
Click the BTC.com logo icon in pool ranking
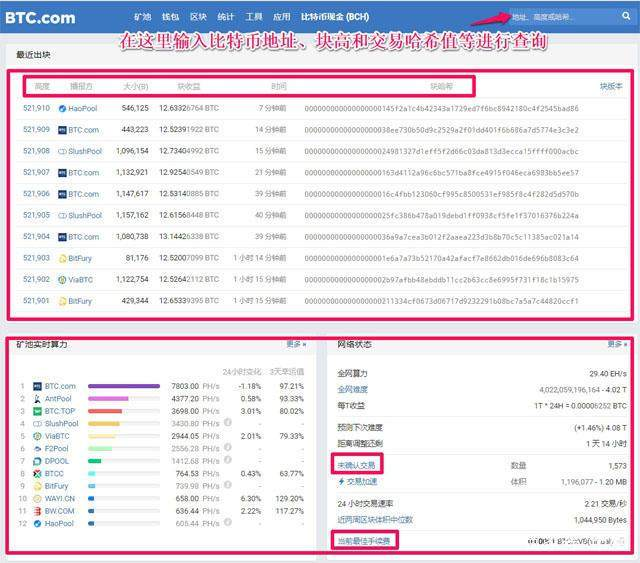[x=37, y=386]
